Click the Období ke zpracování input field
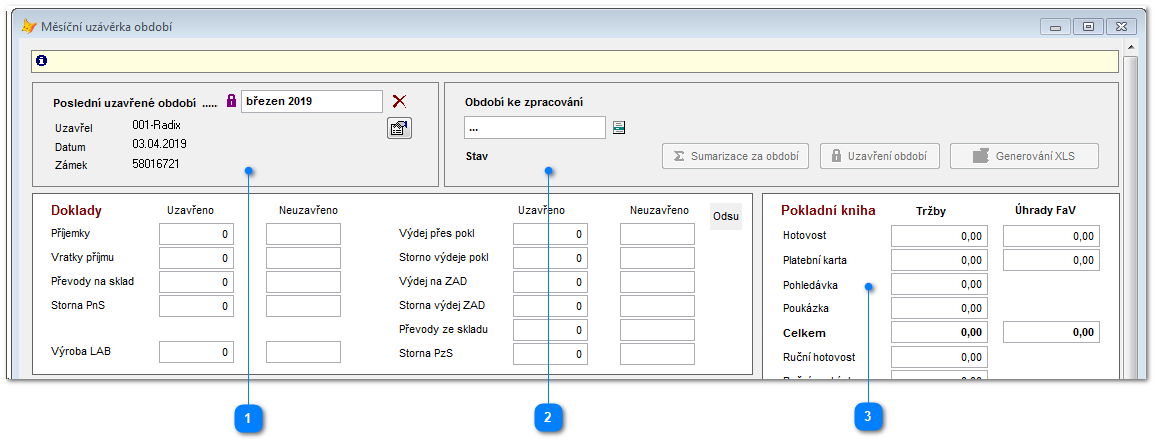This screenshot has width=1156, height=444. pos(534,128)
